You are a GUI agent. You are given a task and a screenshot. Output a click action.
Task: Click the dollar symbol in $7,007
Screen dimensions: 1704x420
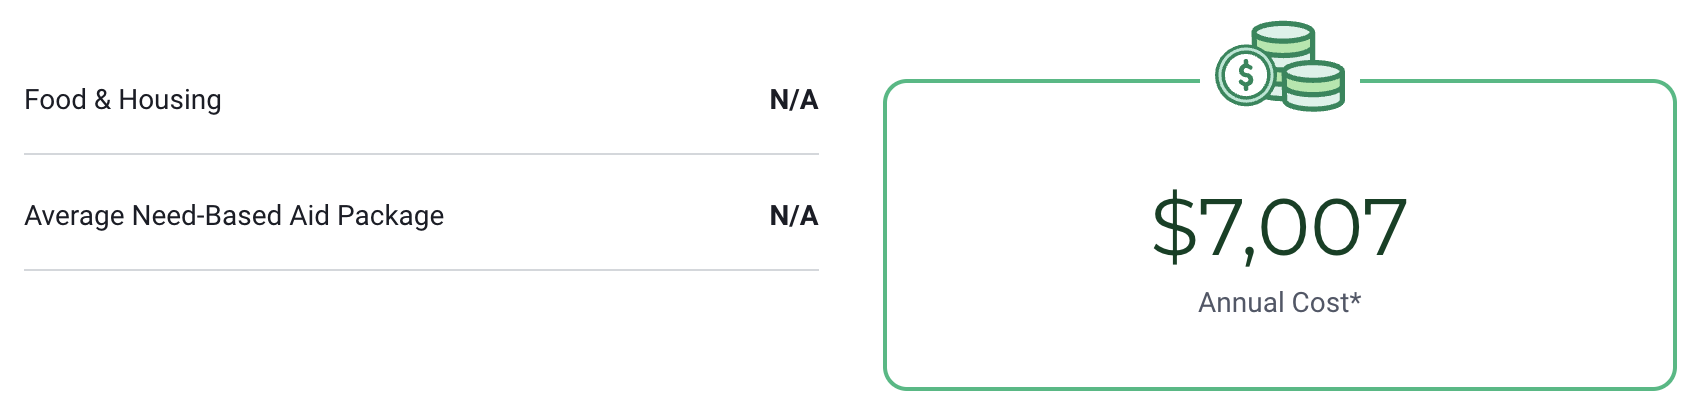click(x=1174, y=228)
